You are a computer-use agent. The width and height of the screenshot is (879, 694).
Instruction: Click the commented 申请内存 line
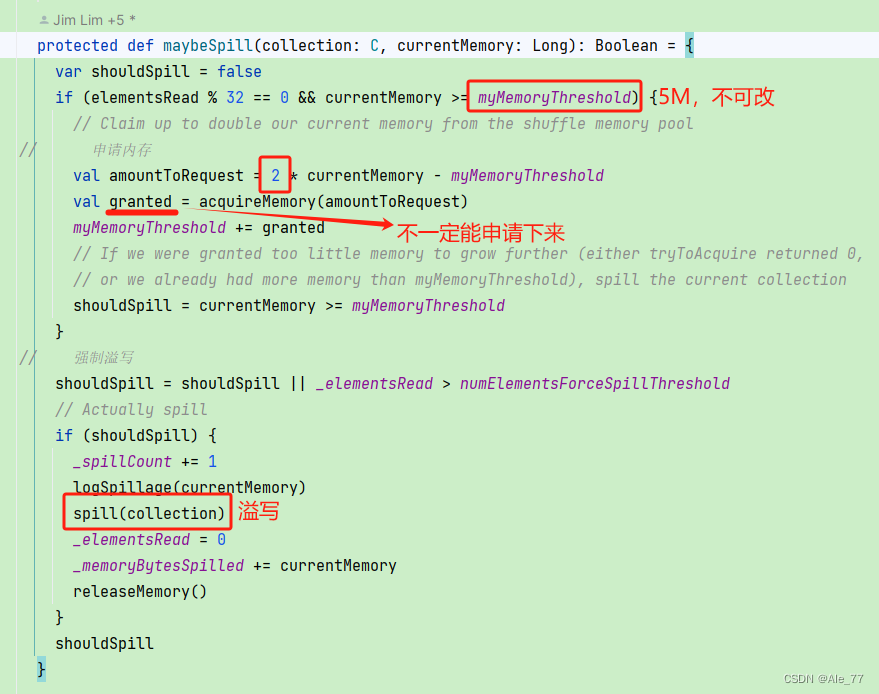pyautogui.click(x=122, y=150)
